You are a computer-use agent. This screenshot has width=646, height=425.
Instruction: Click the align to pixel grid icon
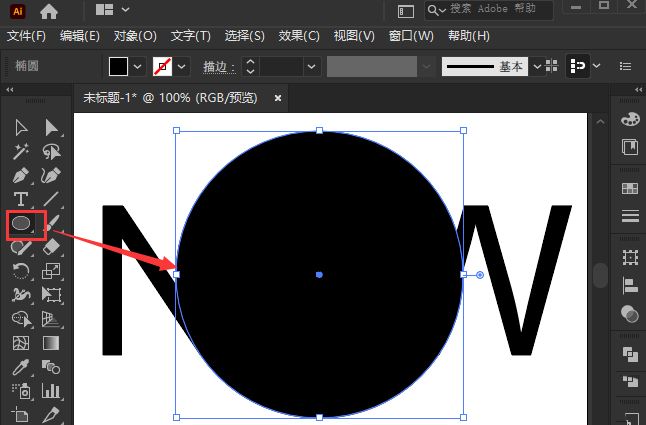coord(552,66)
